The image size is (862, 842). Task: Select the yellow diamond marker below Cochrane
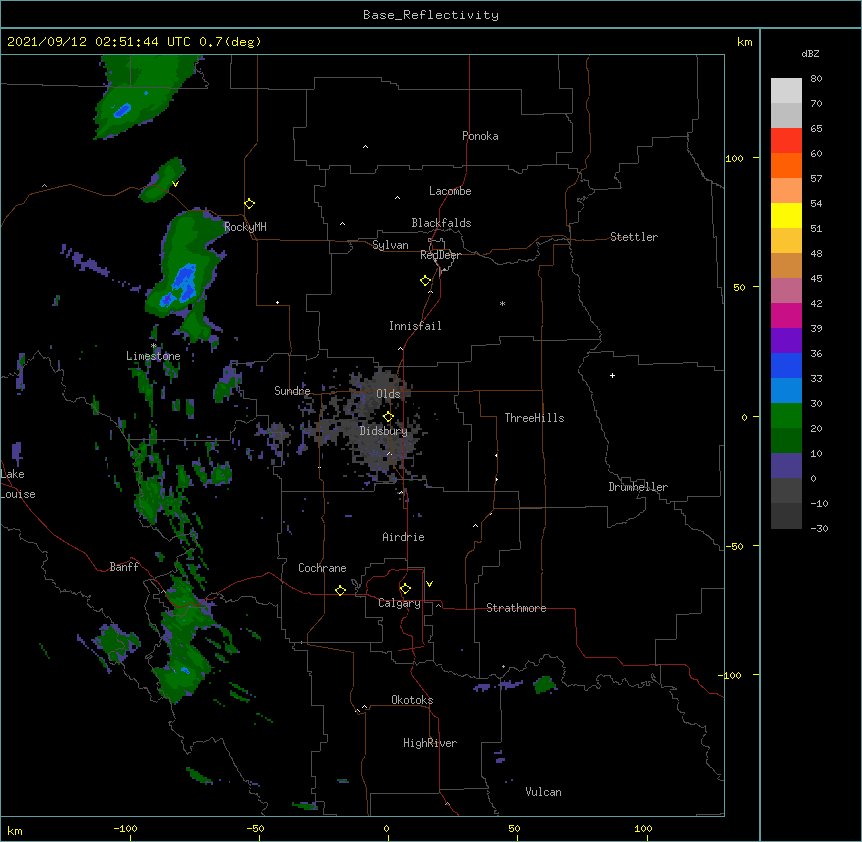(340, 590)
